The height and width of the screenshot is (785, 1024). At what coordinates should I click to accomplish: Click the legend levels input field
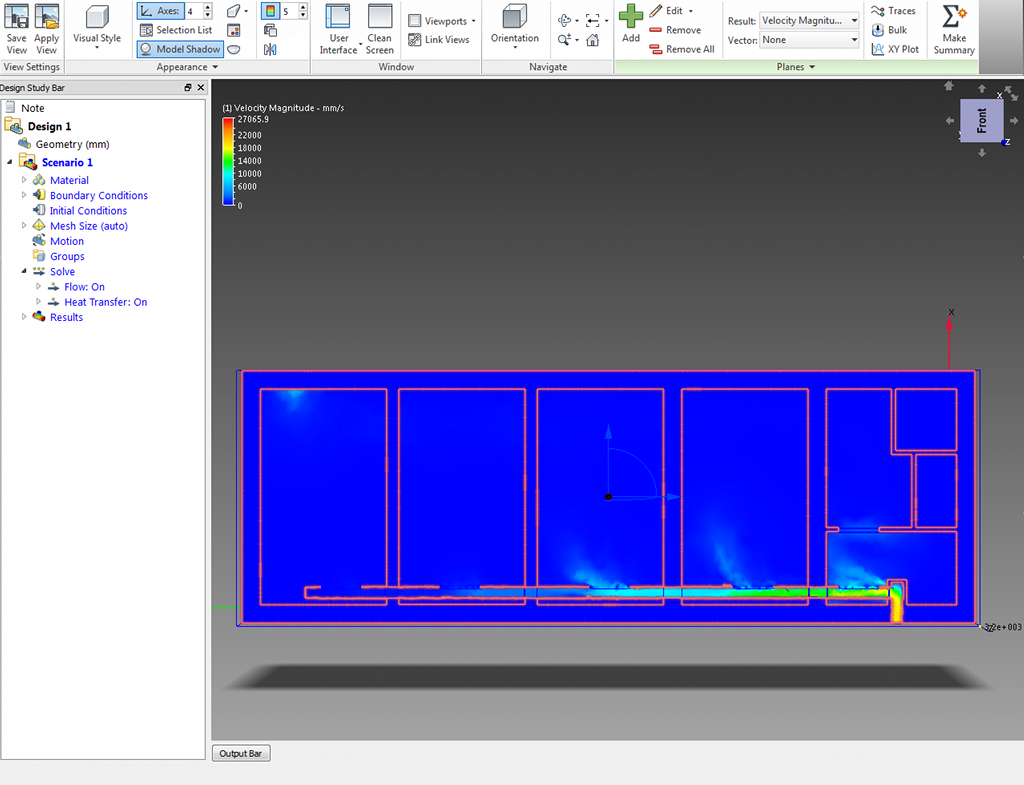pyautogui.click(x=290, y=11)
